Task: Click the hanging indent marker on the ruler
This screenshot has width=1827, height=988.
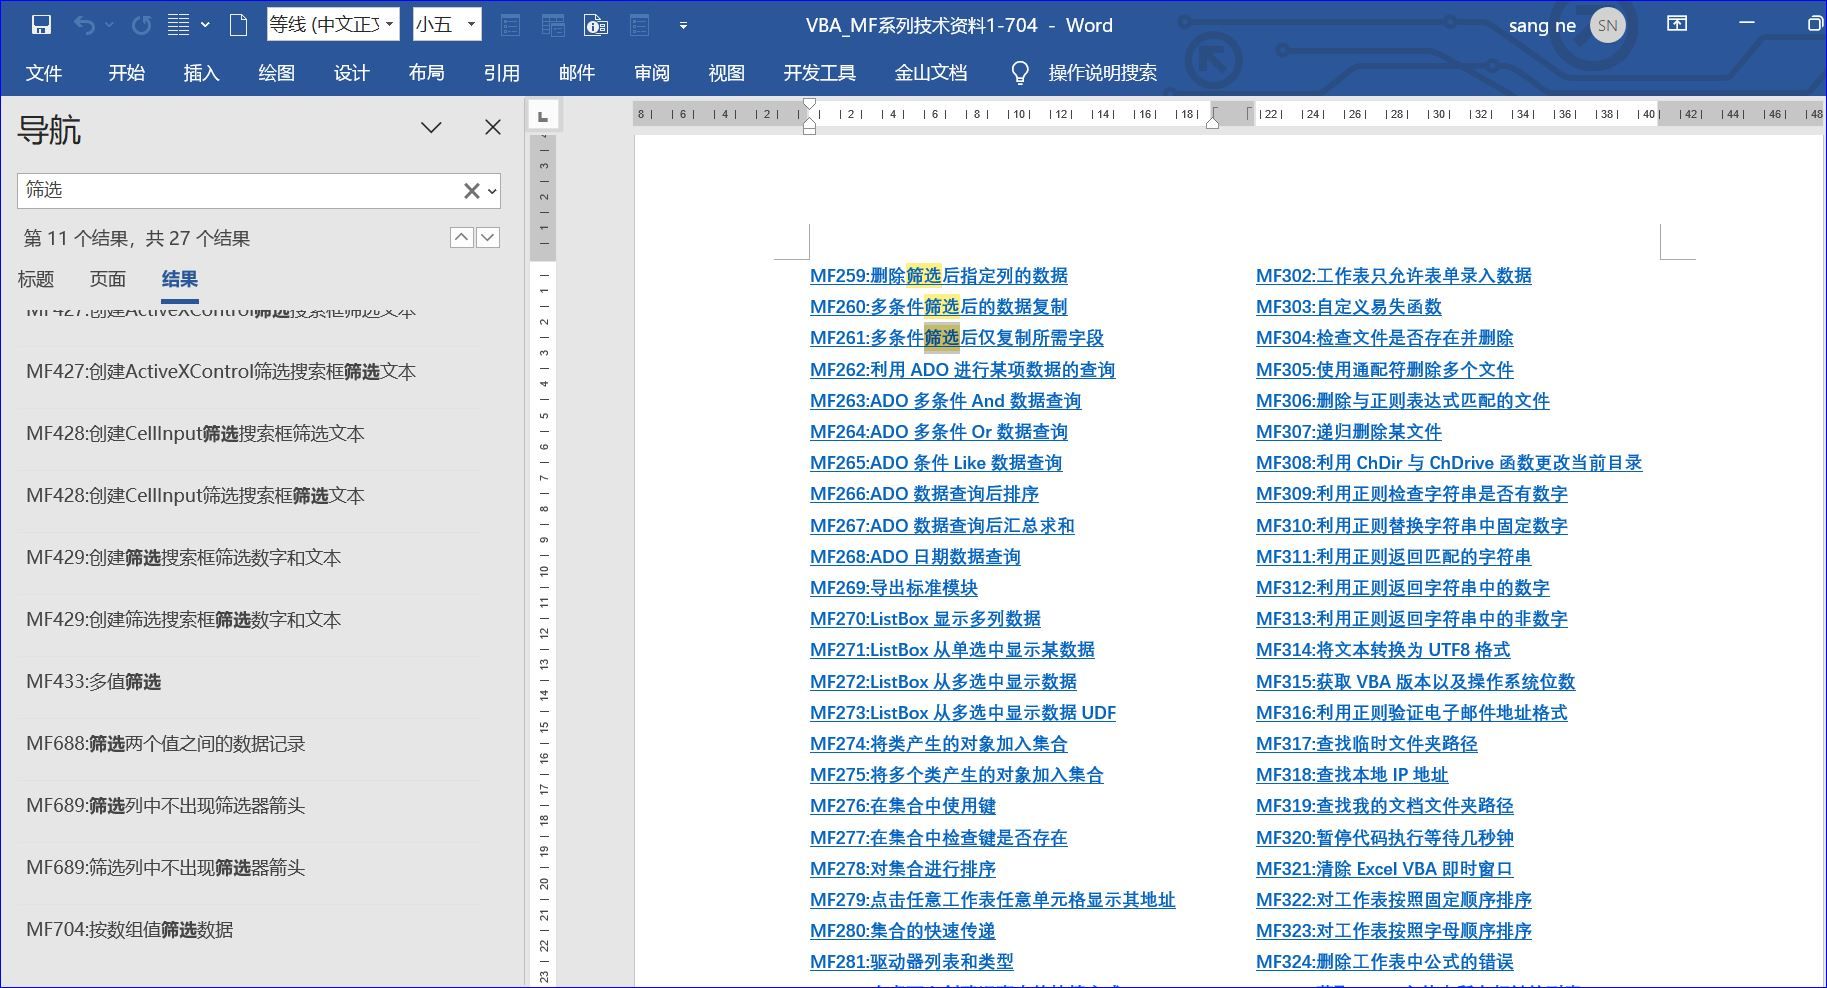Action: pos(809,122)
